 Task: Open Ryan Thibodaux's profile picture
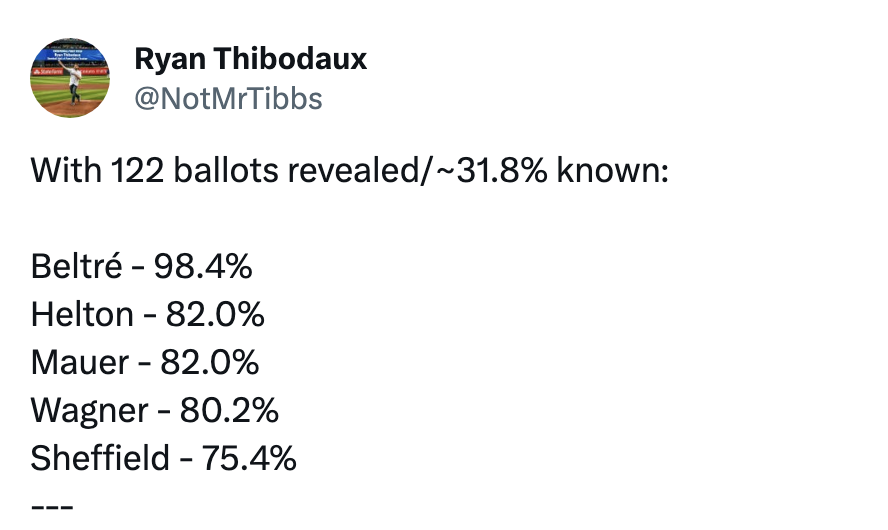coord(70,79)
